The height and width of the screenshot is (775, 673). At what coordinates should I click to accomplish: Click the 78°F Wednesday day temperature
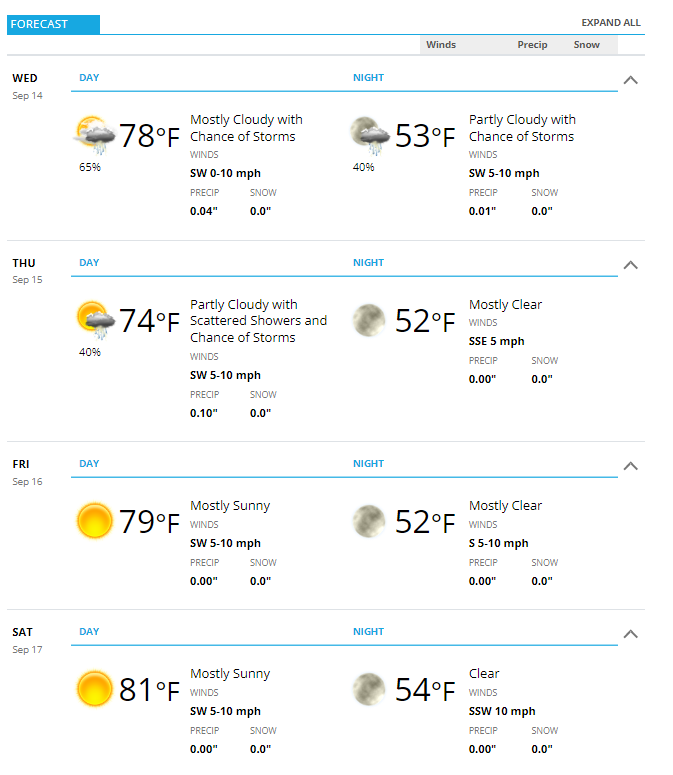click(149, 135)
